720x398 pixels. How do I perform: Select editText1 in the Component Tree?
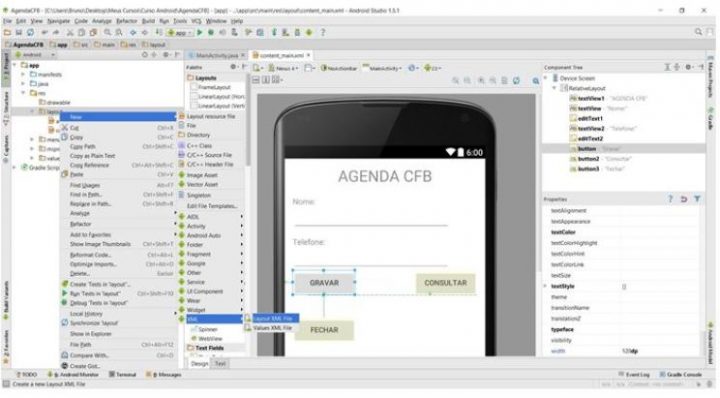(590, 118)
